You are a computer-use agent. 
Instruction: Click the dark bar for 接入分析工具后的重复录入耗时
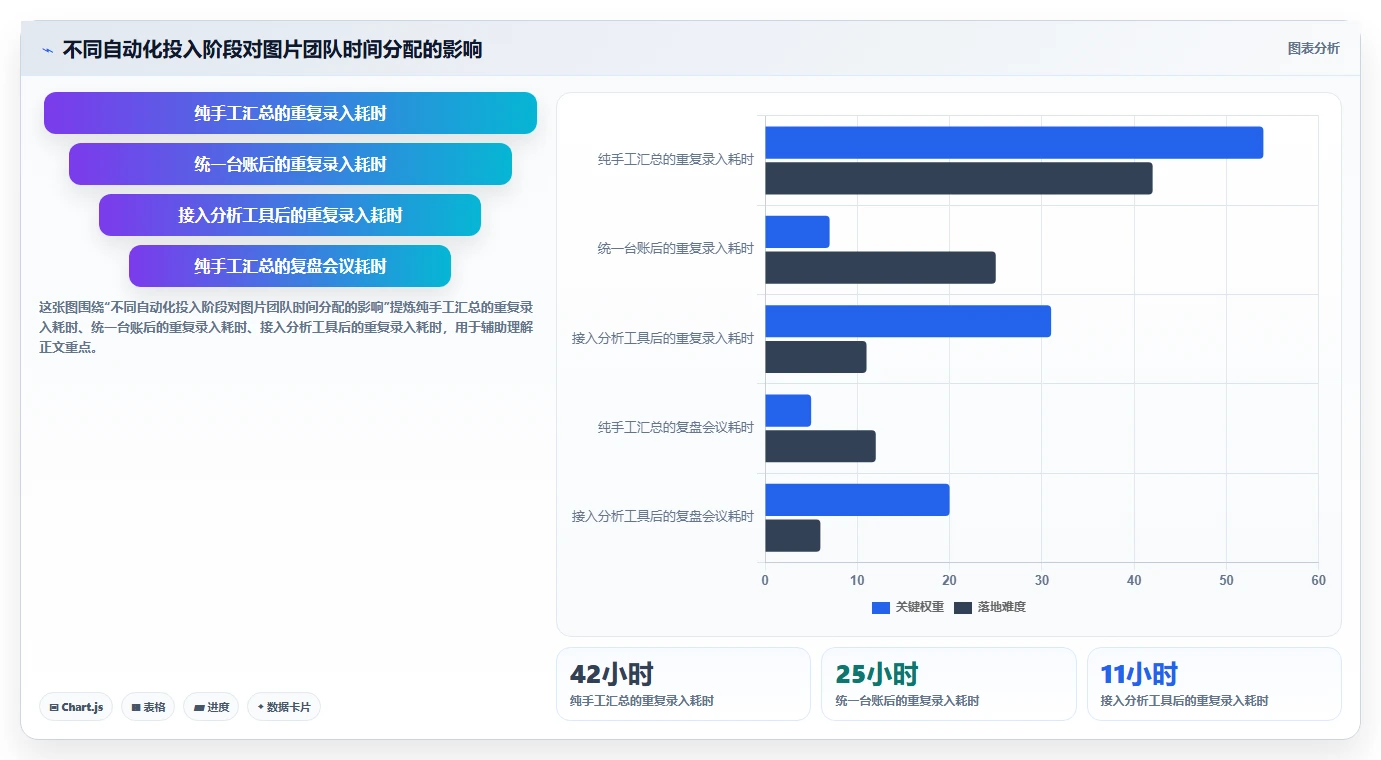tap(816, 357)
